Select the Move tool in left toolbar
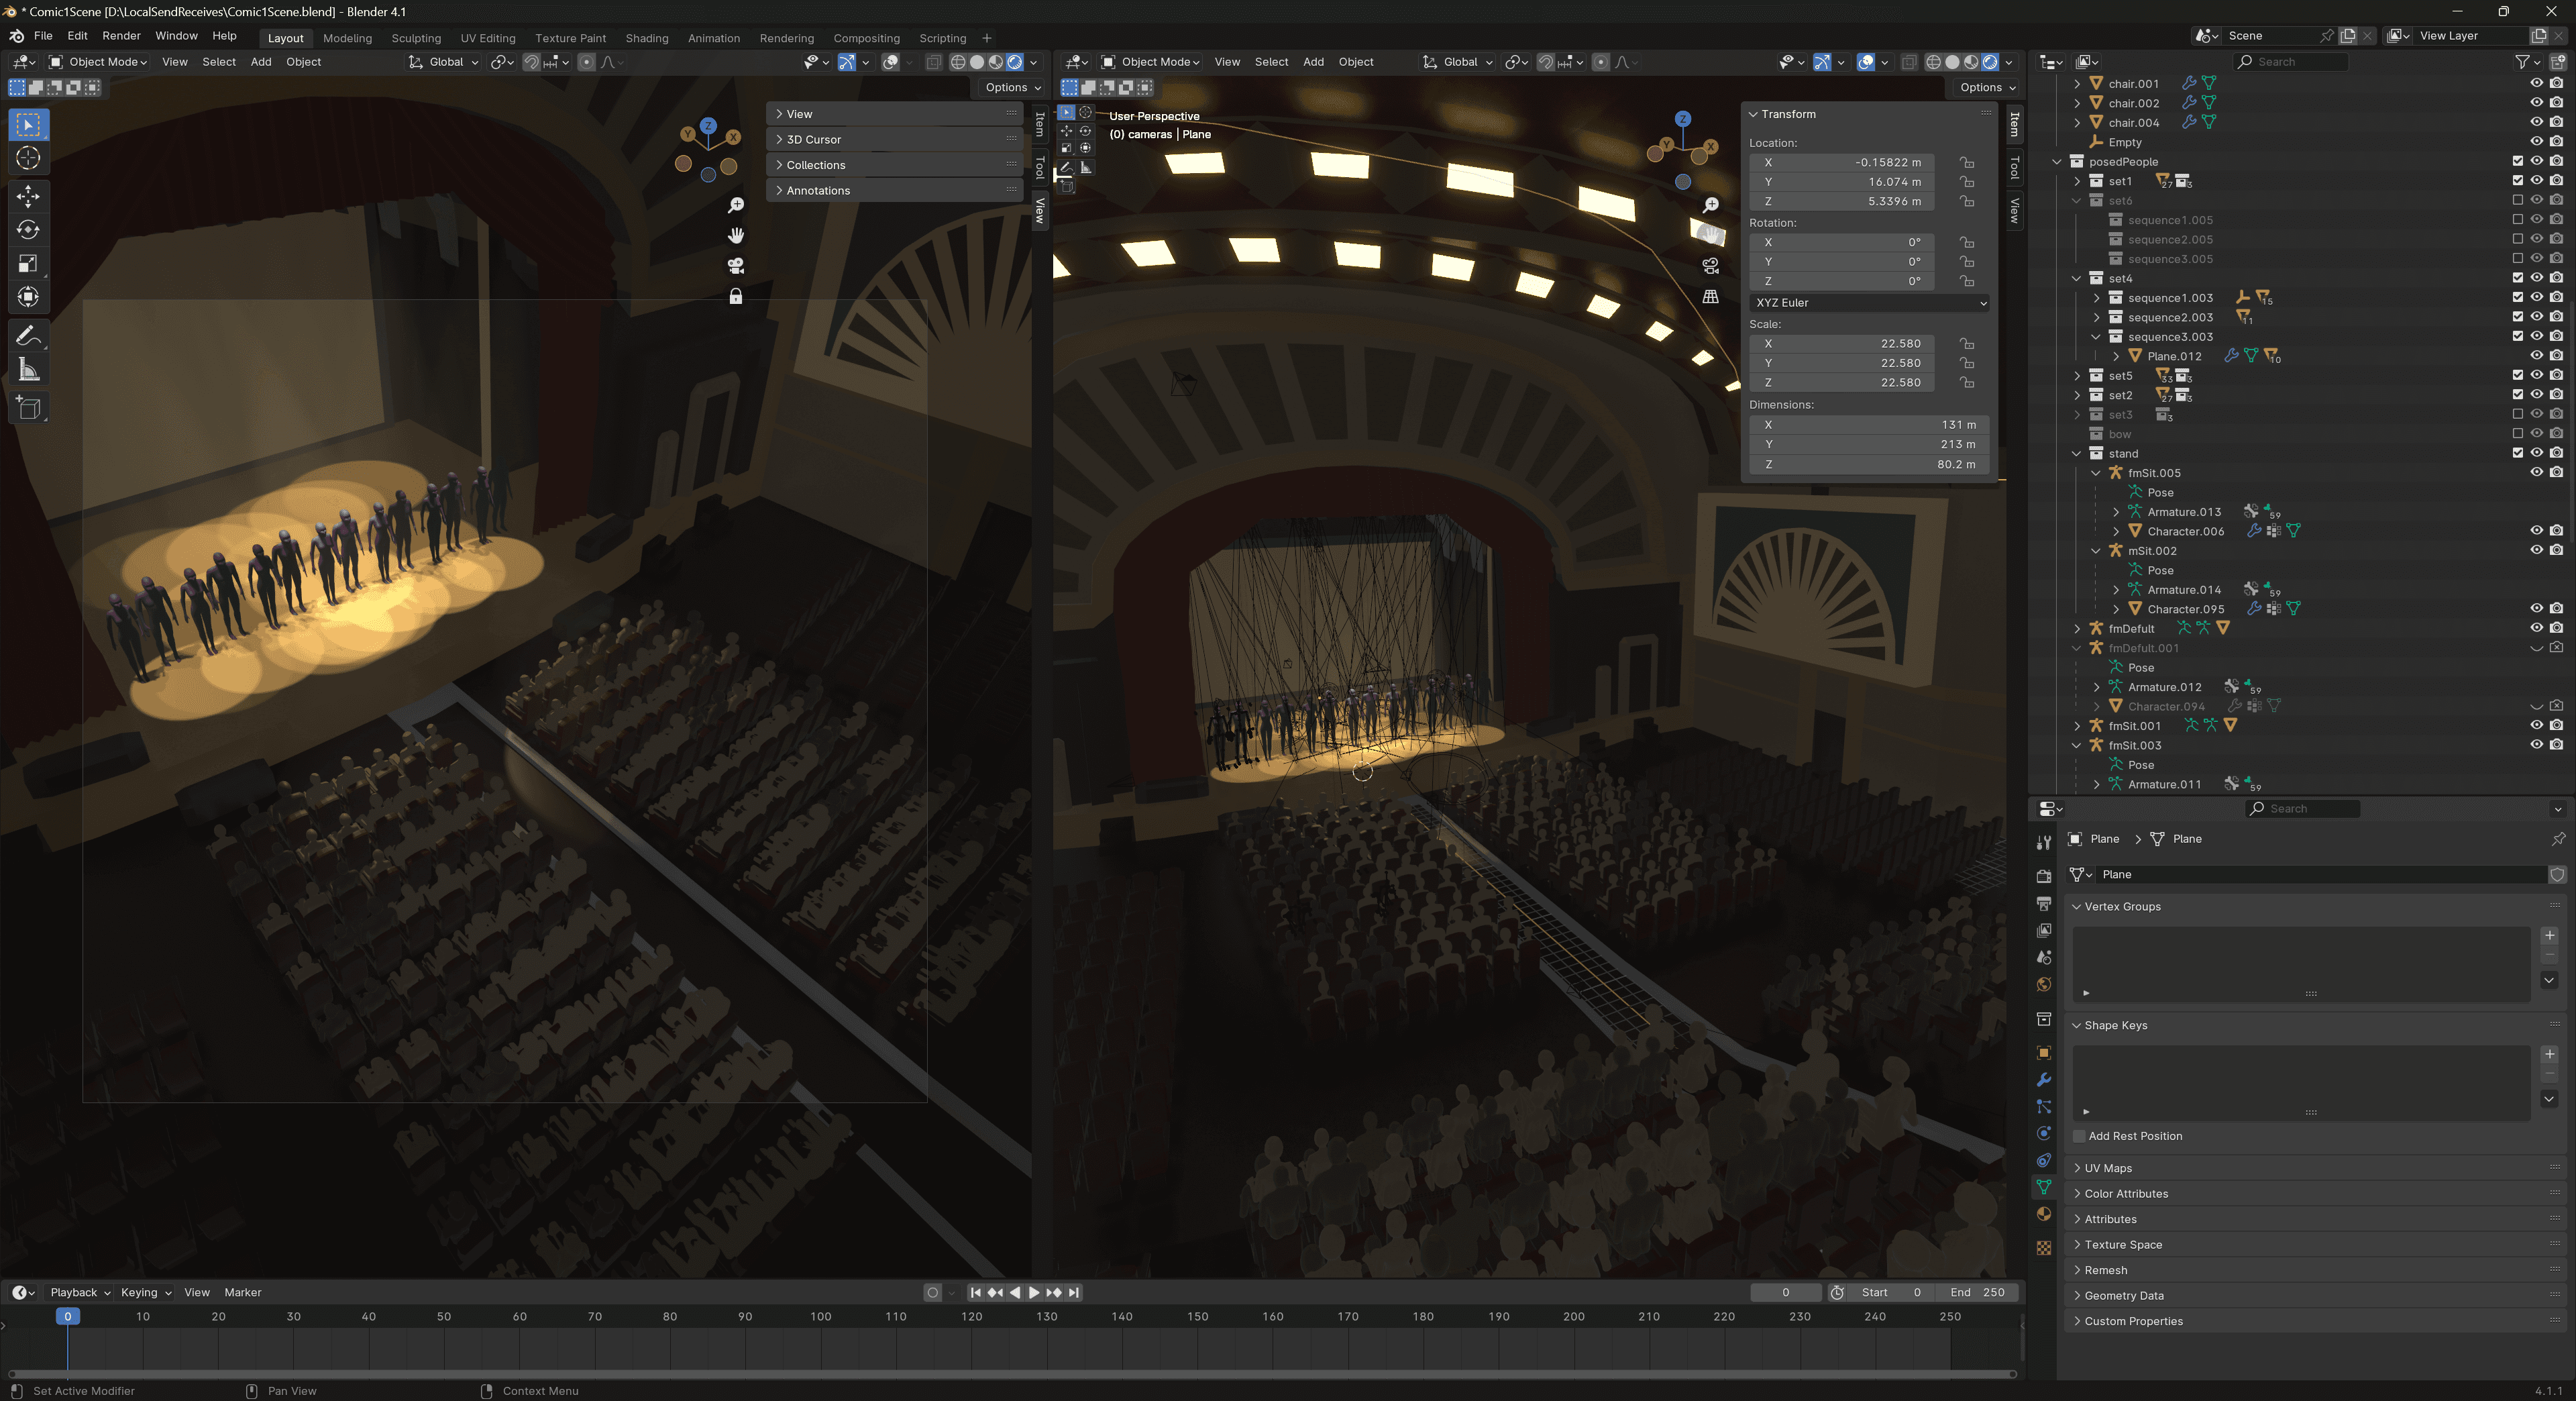 [x=28, y=195]
